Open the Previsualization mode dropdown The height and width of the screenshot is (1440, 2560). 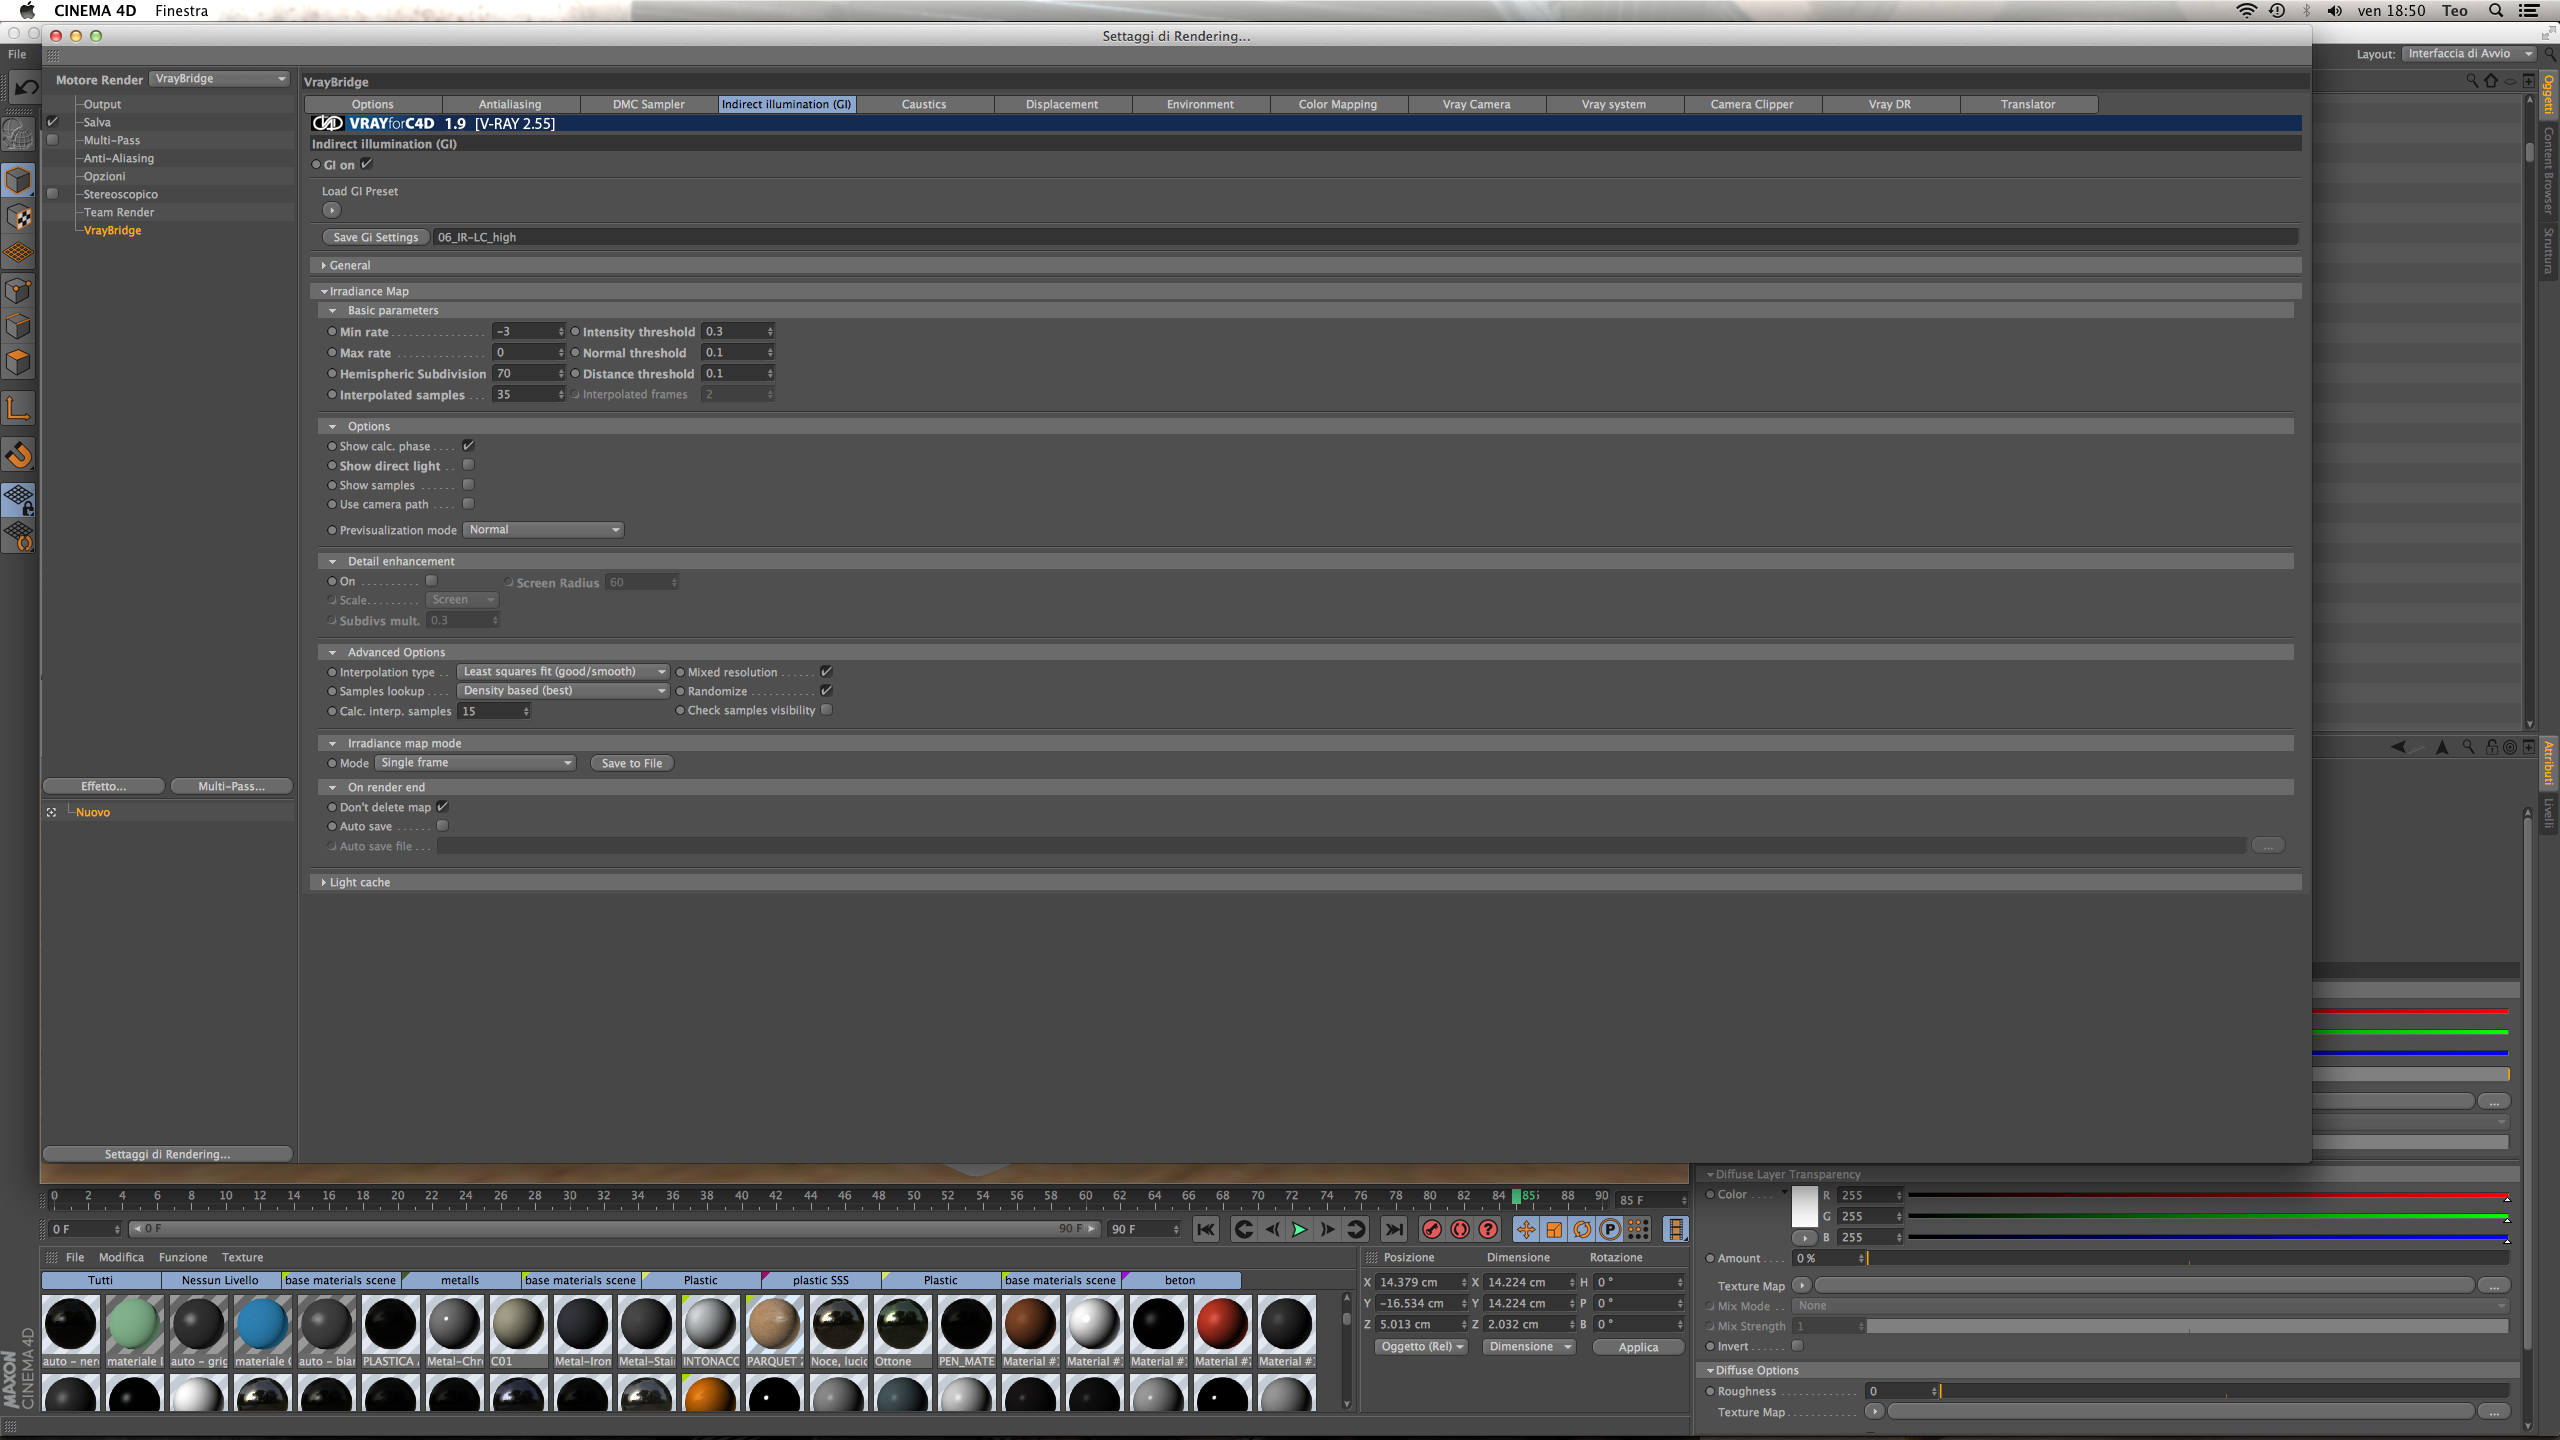[x=543, y=530]
